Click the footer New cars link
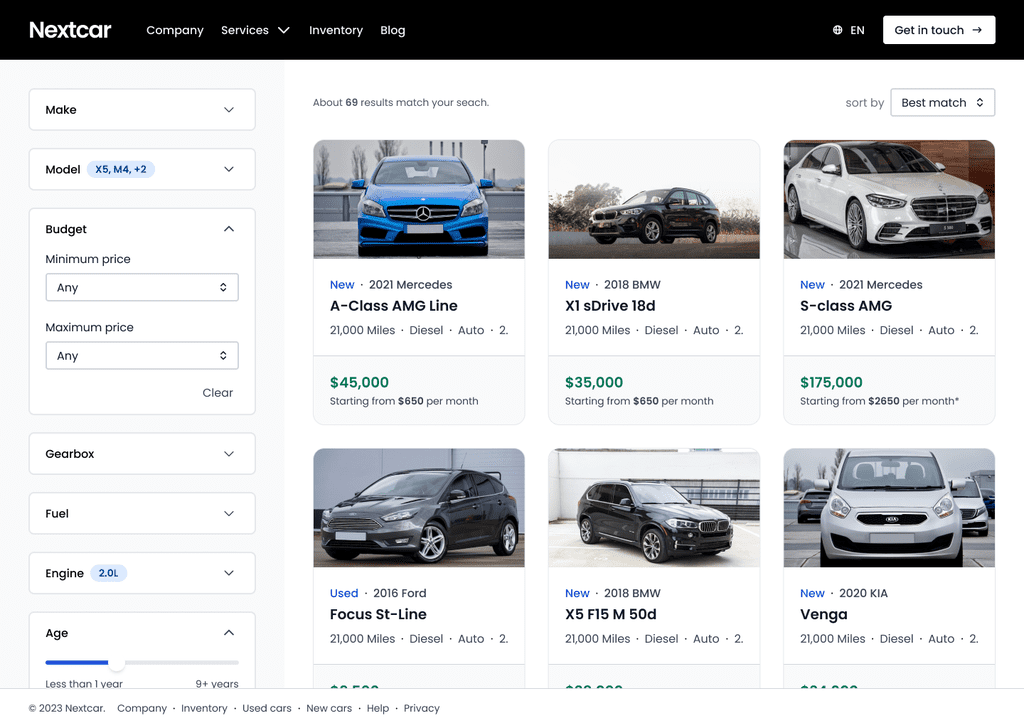The image size is (1024, 728). 329,708
